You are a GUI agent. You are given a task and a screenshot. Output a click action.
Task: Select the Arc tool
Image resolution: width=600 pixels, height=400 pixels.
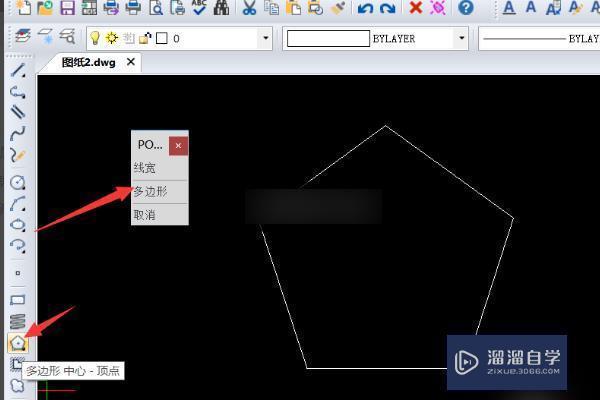(x=18, y=203)
